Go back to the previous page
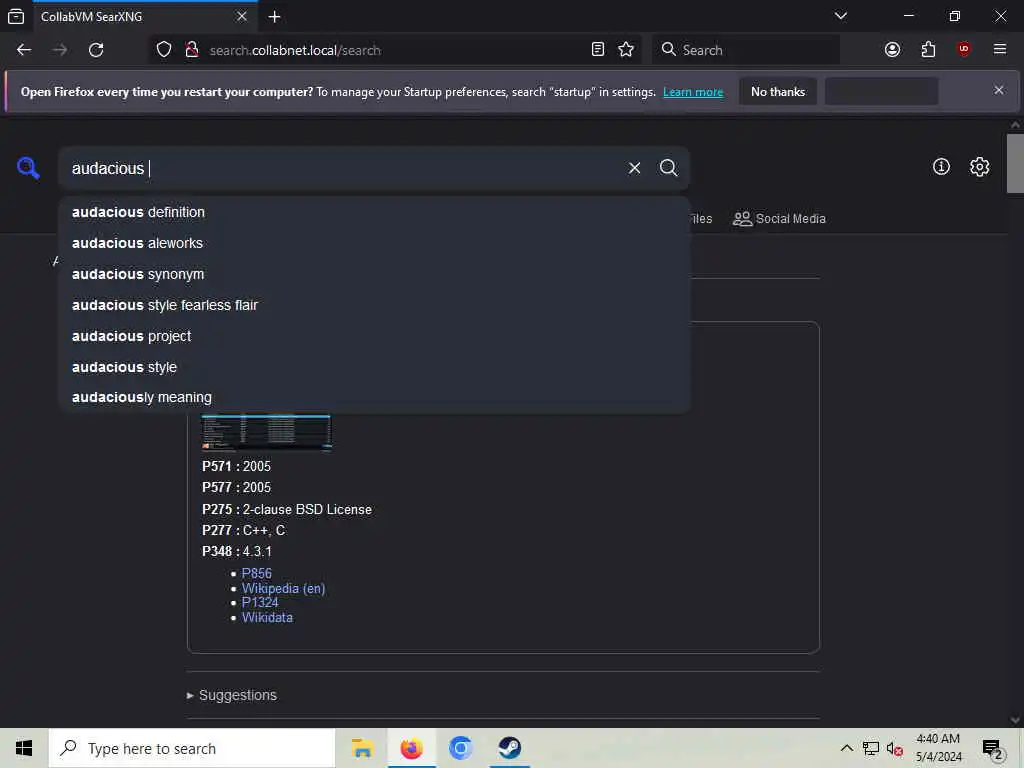 (24, 50)
